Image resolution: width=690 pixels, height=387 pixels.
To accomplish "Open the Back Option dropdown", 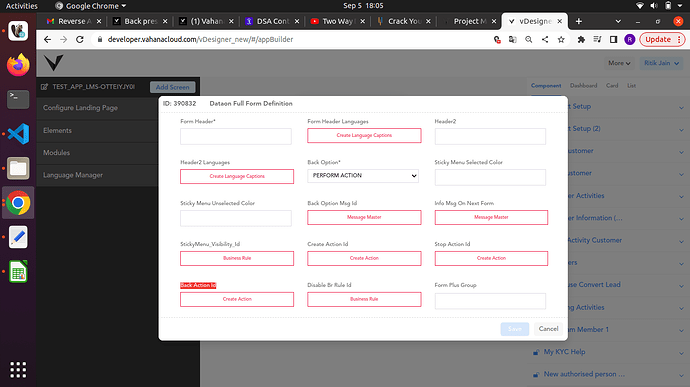I will [363, 176].
